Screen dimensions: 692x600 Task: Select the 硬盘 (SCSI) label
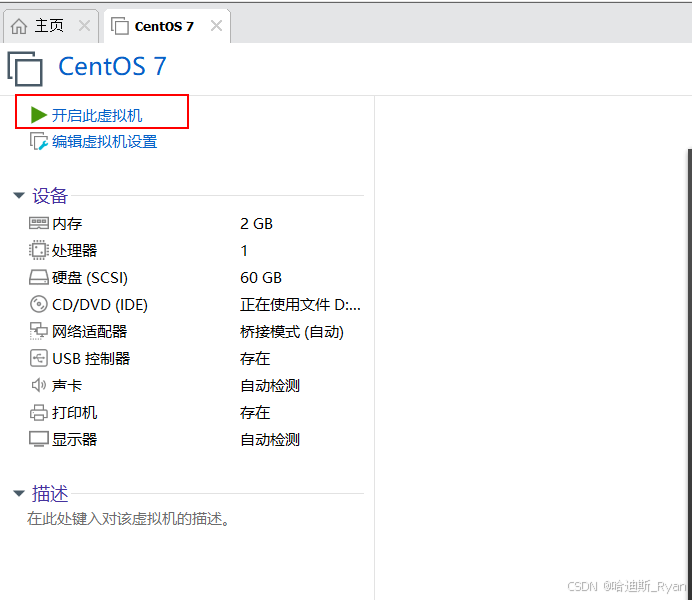[x=90, y=278]
